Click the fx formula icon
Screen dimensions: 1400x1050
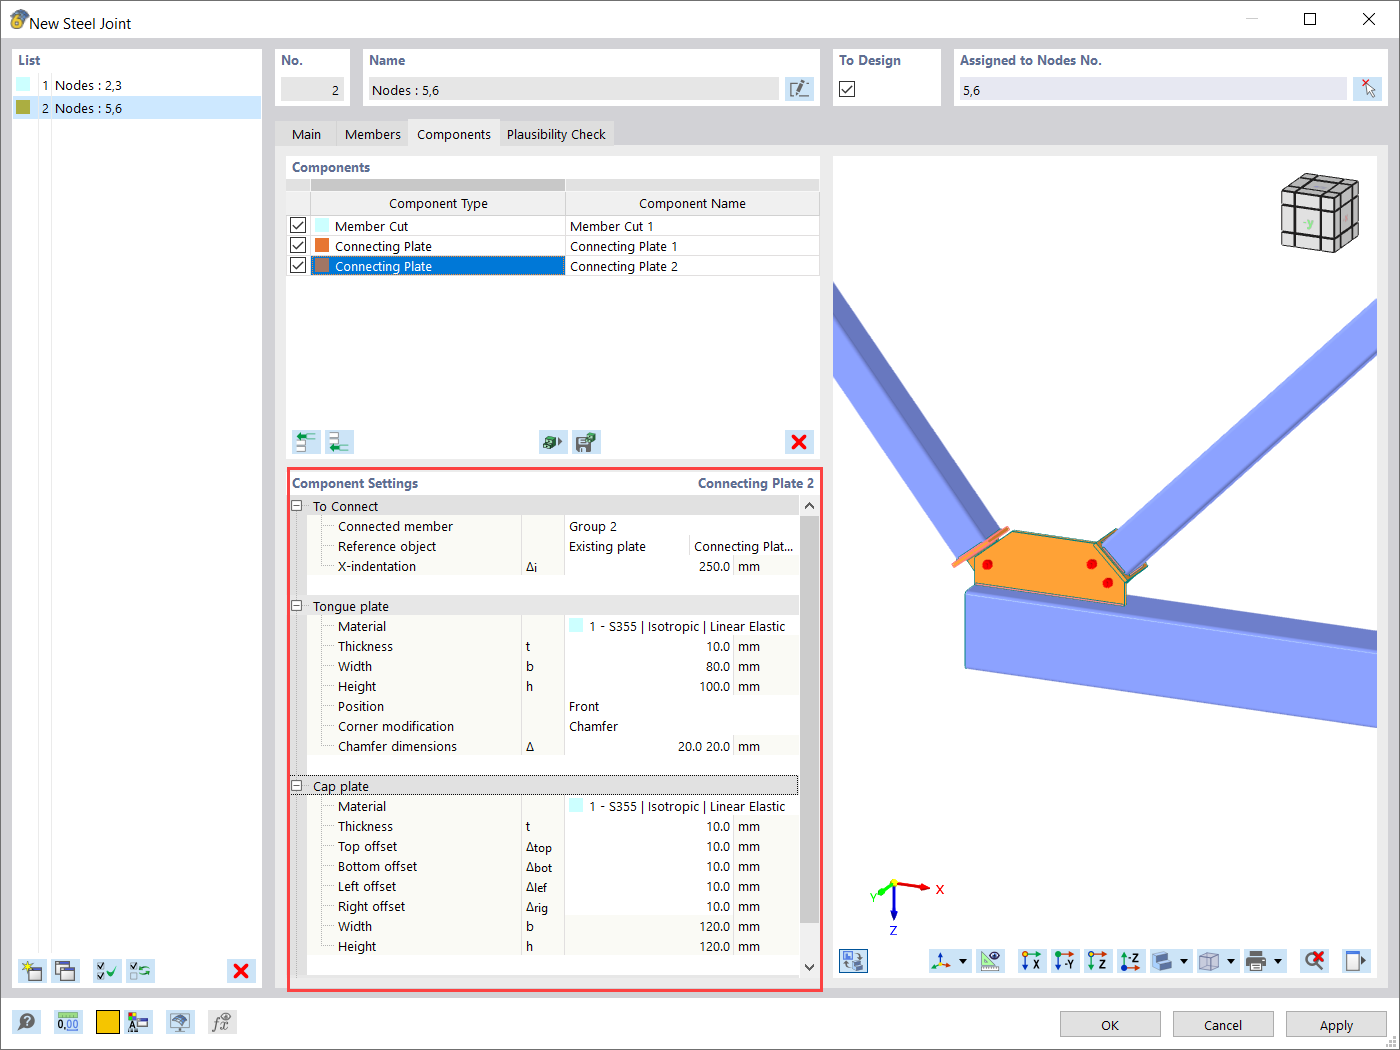click(x=221, y=1022)
